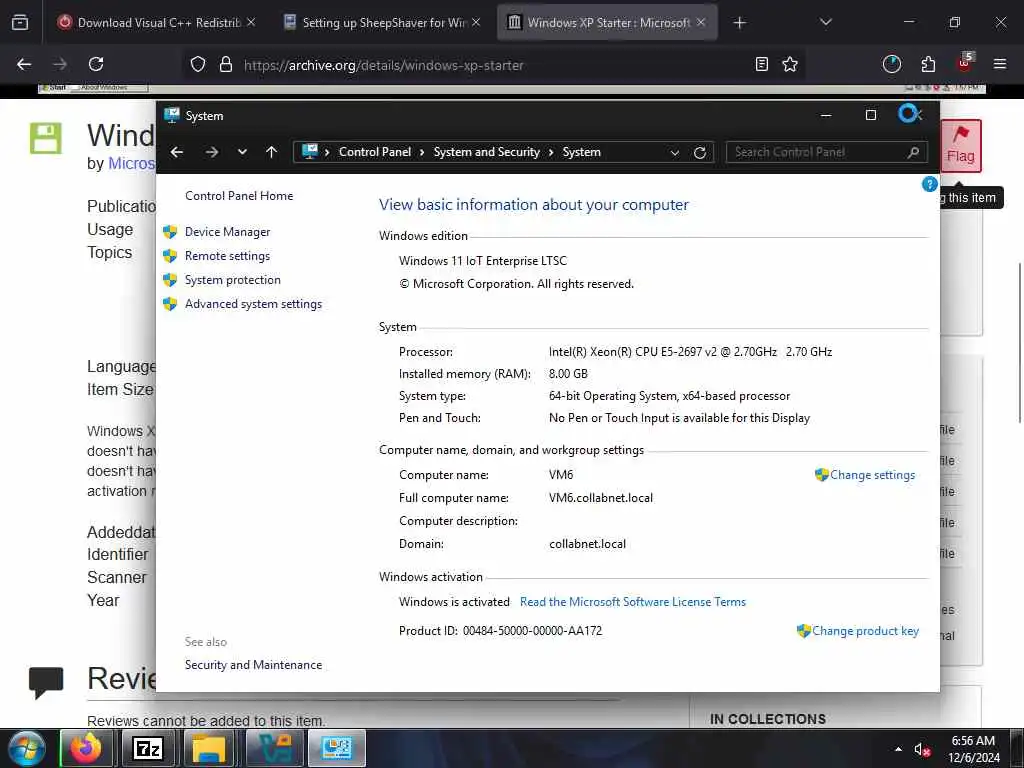Screen dimensions: 1024x768
Task: Go up one level in Control Panel
Action: click(272, 152)
